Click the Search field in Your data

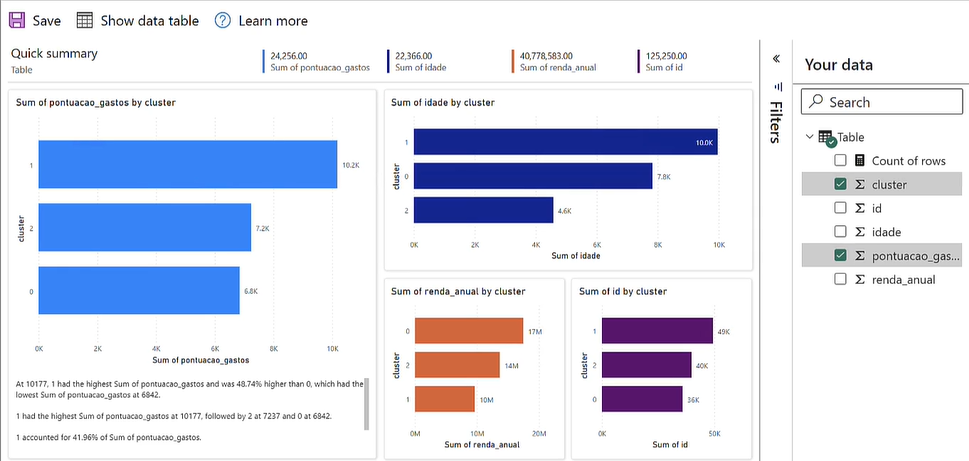(x=882, y=102)
